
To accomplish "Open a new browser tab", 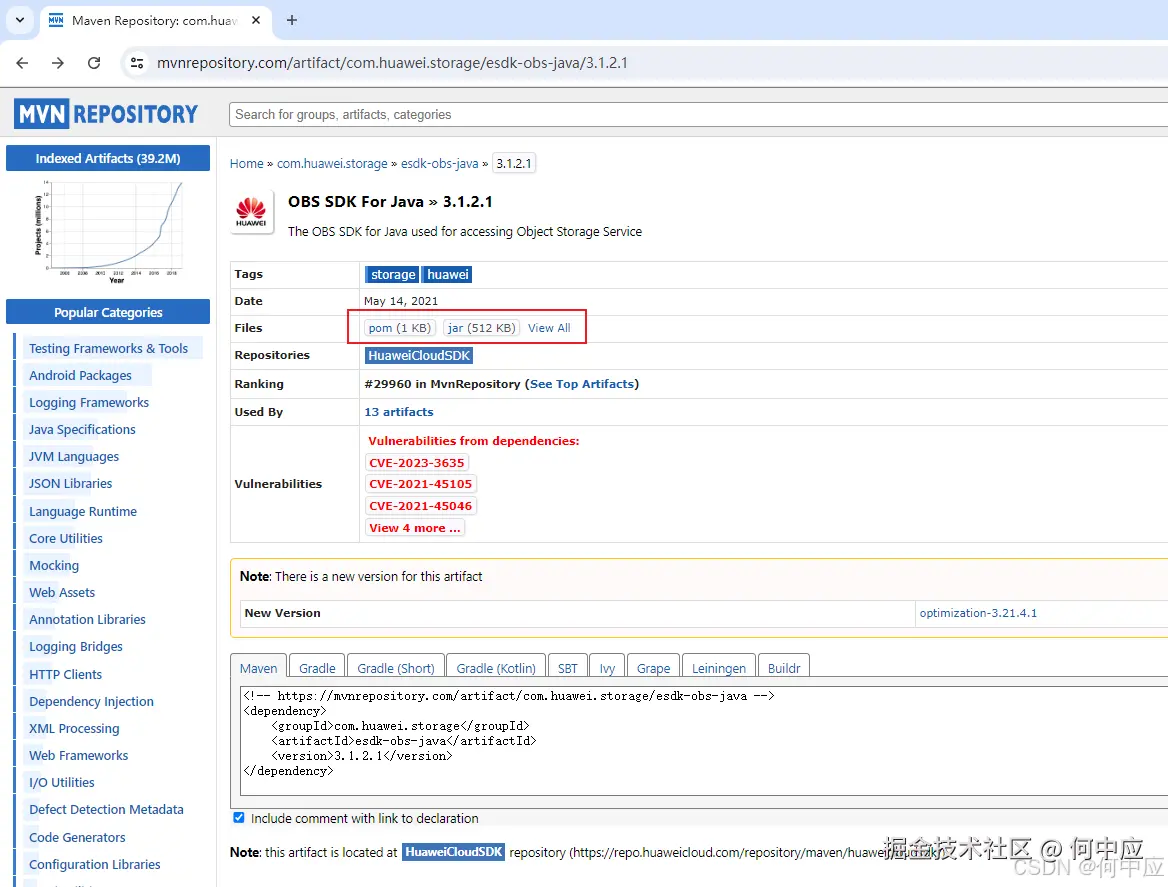I will tap(292, 20).
